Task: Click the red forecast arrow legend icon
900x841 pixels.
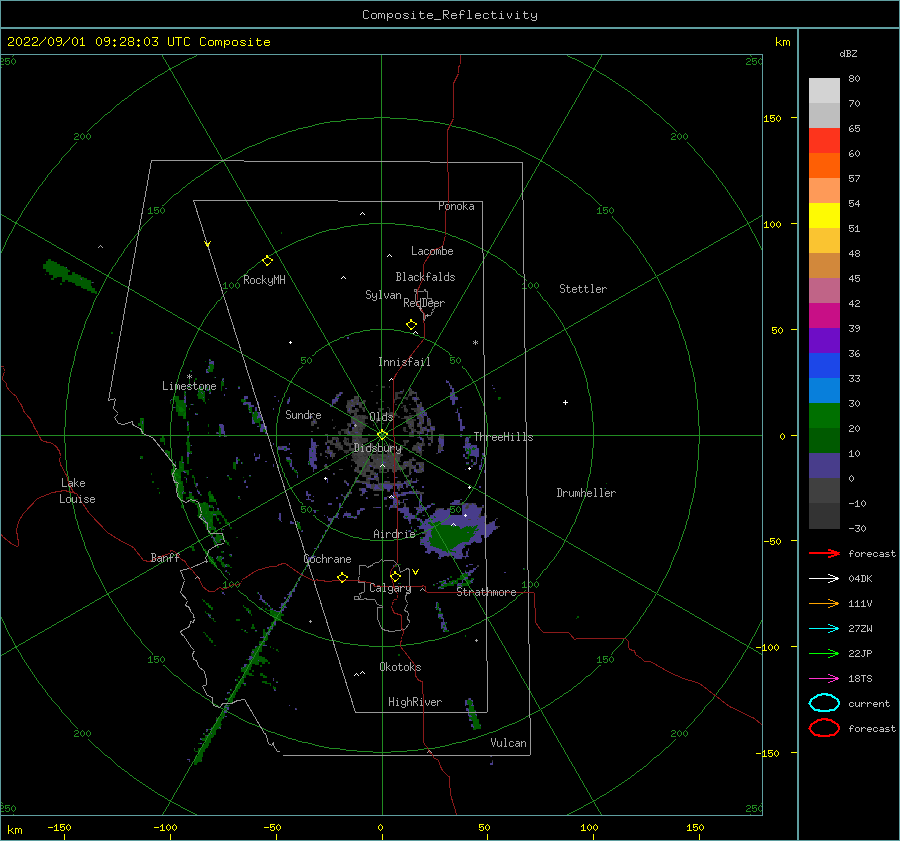Action: 824,553
